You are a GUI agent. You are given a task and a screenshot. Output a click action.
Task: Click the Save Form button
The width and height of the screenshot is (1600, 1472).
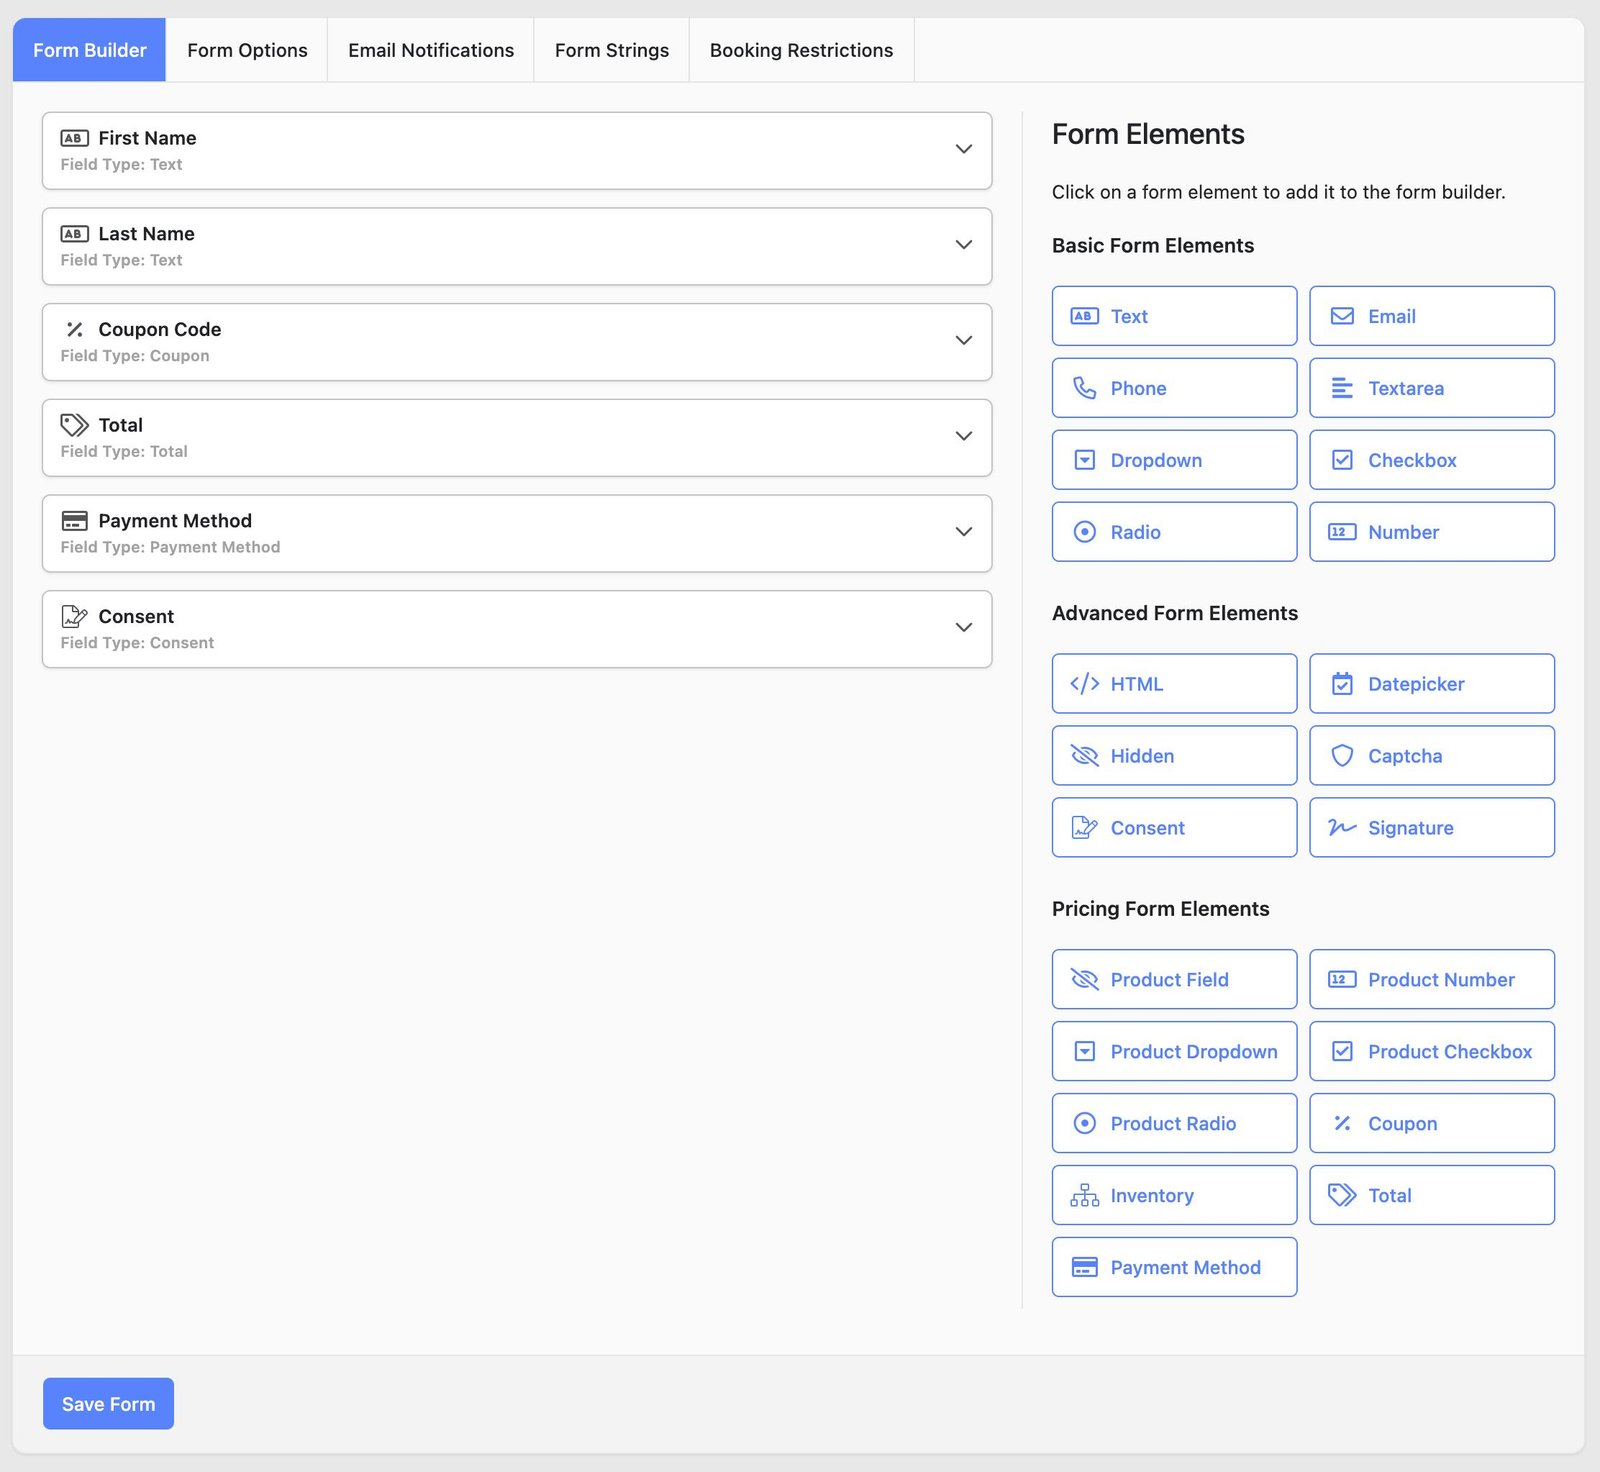pyautogui.click(x=108, y=1404)
